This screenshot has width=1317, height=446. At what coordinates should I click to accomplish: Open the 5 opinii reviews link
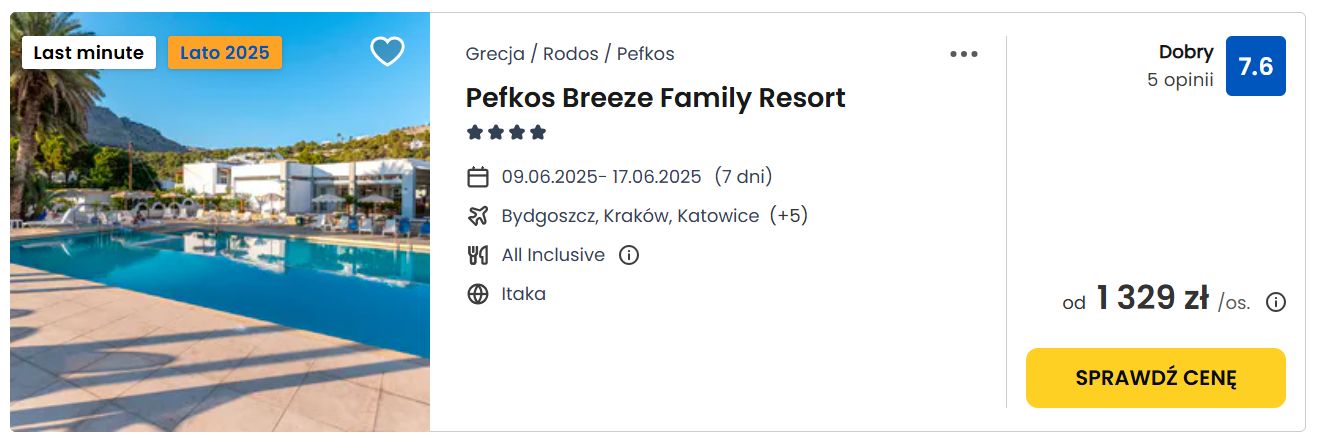tap(1181, 80)
